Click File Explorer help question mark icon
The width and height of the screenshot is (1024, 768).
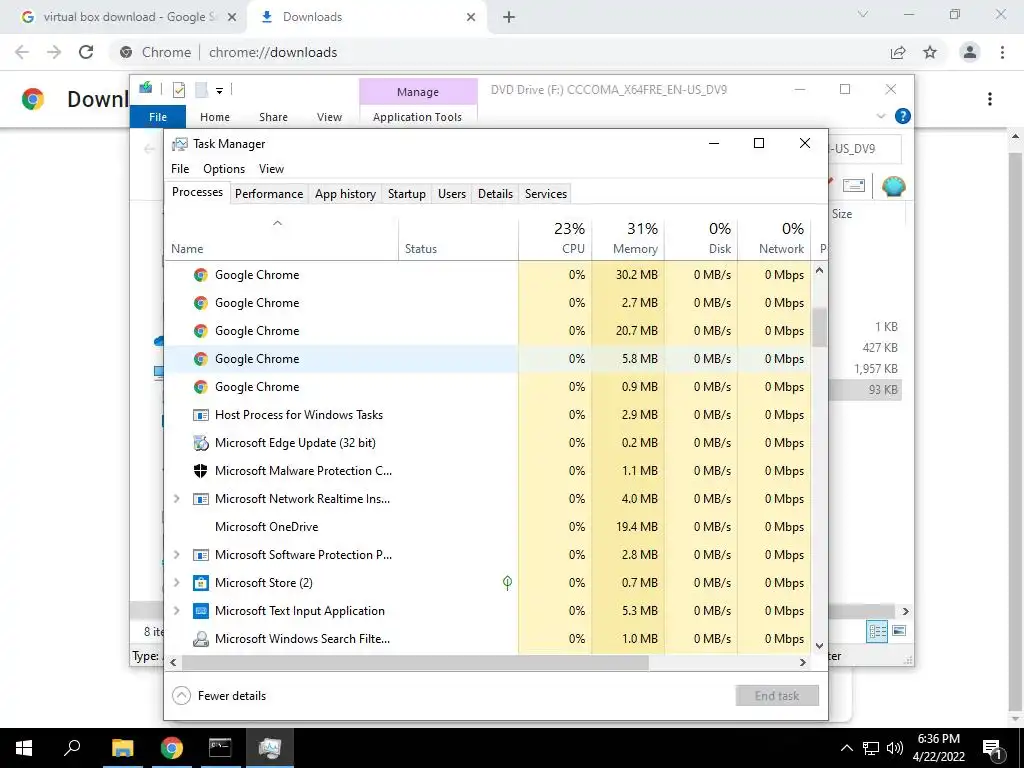(903, 116)
